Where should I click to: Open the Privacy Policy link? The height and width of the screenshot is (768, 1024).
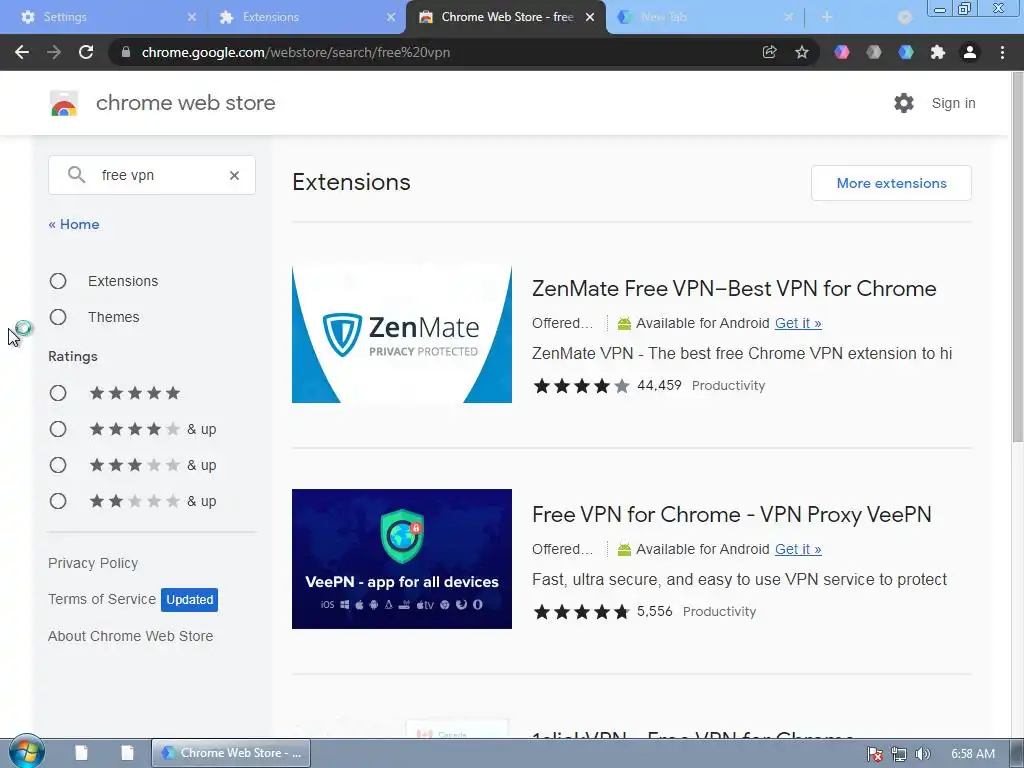[x=93, y=563]
